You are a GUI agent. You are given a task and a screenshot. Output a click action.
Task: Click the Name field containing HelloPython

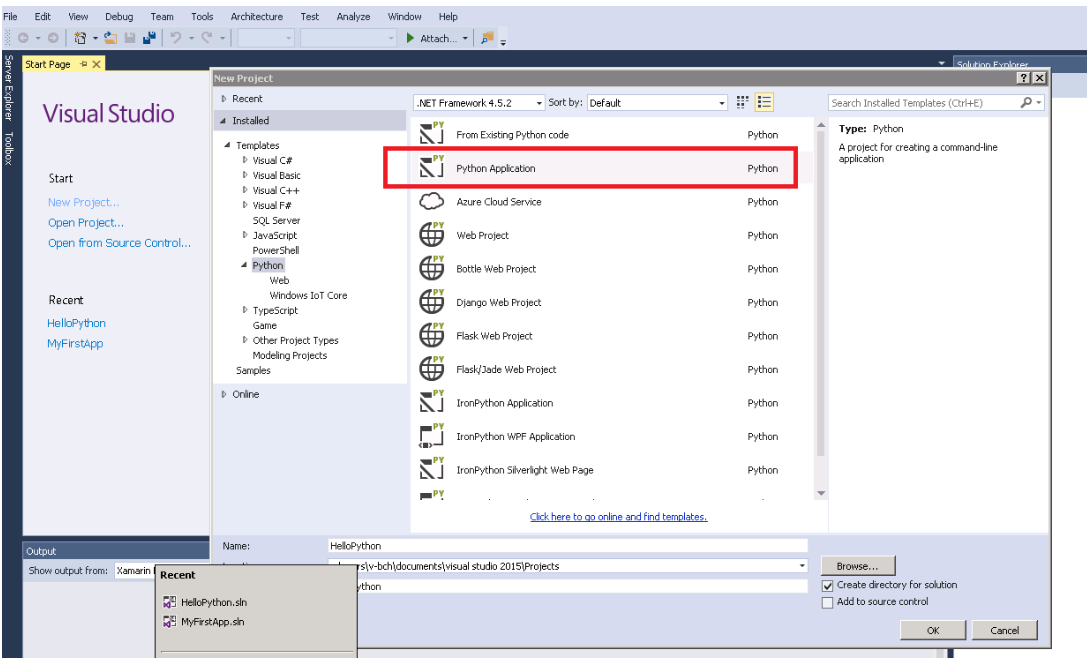click(x=568, y=546)
